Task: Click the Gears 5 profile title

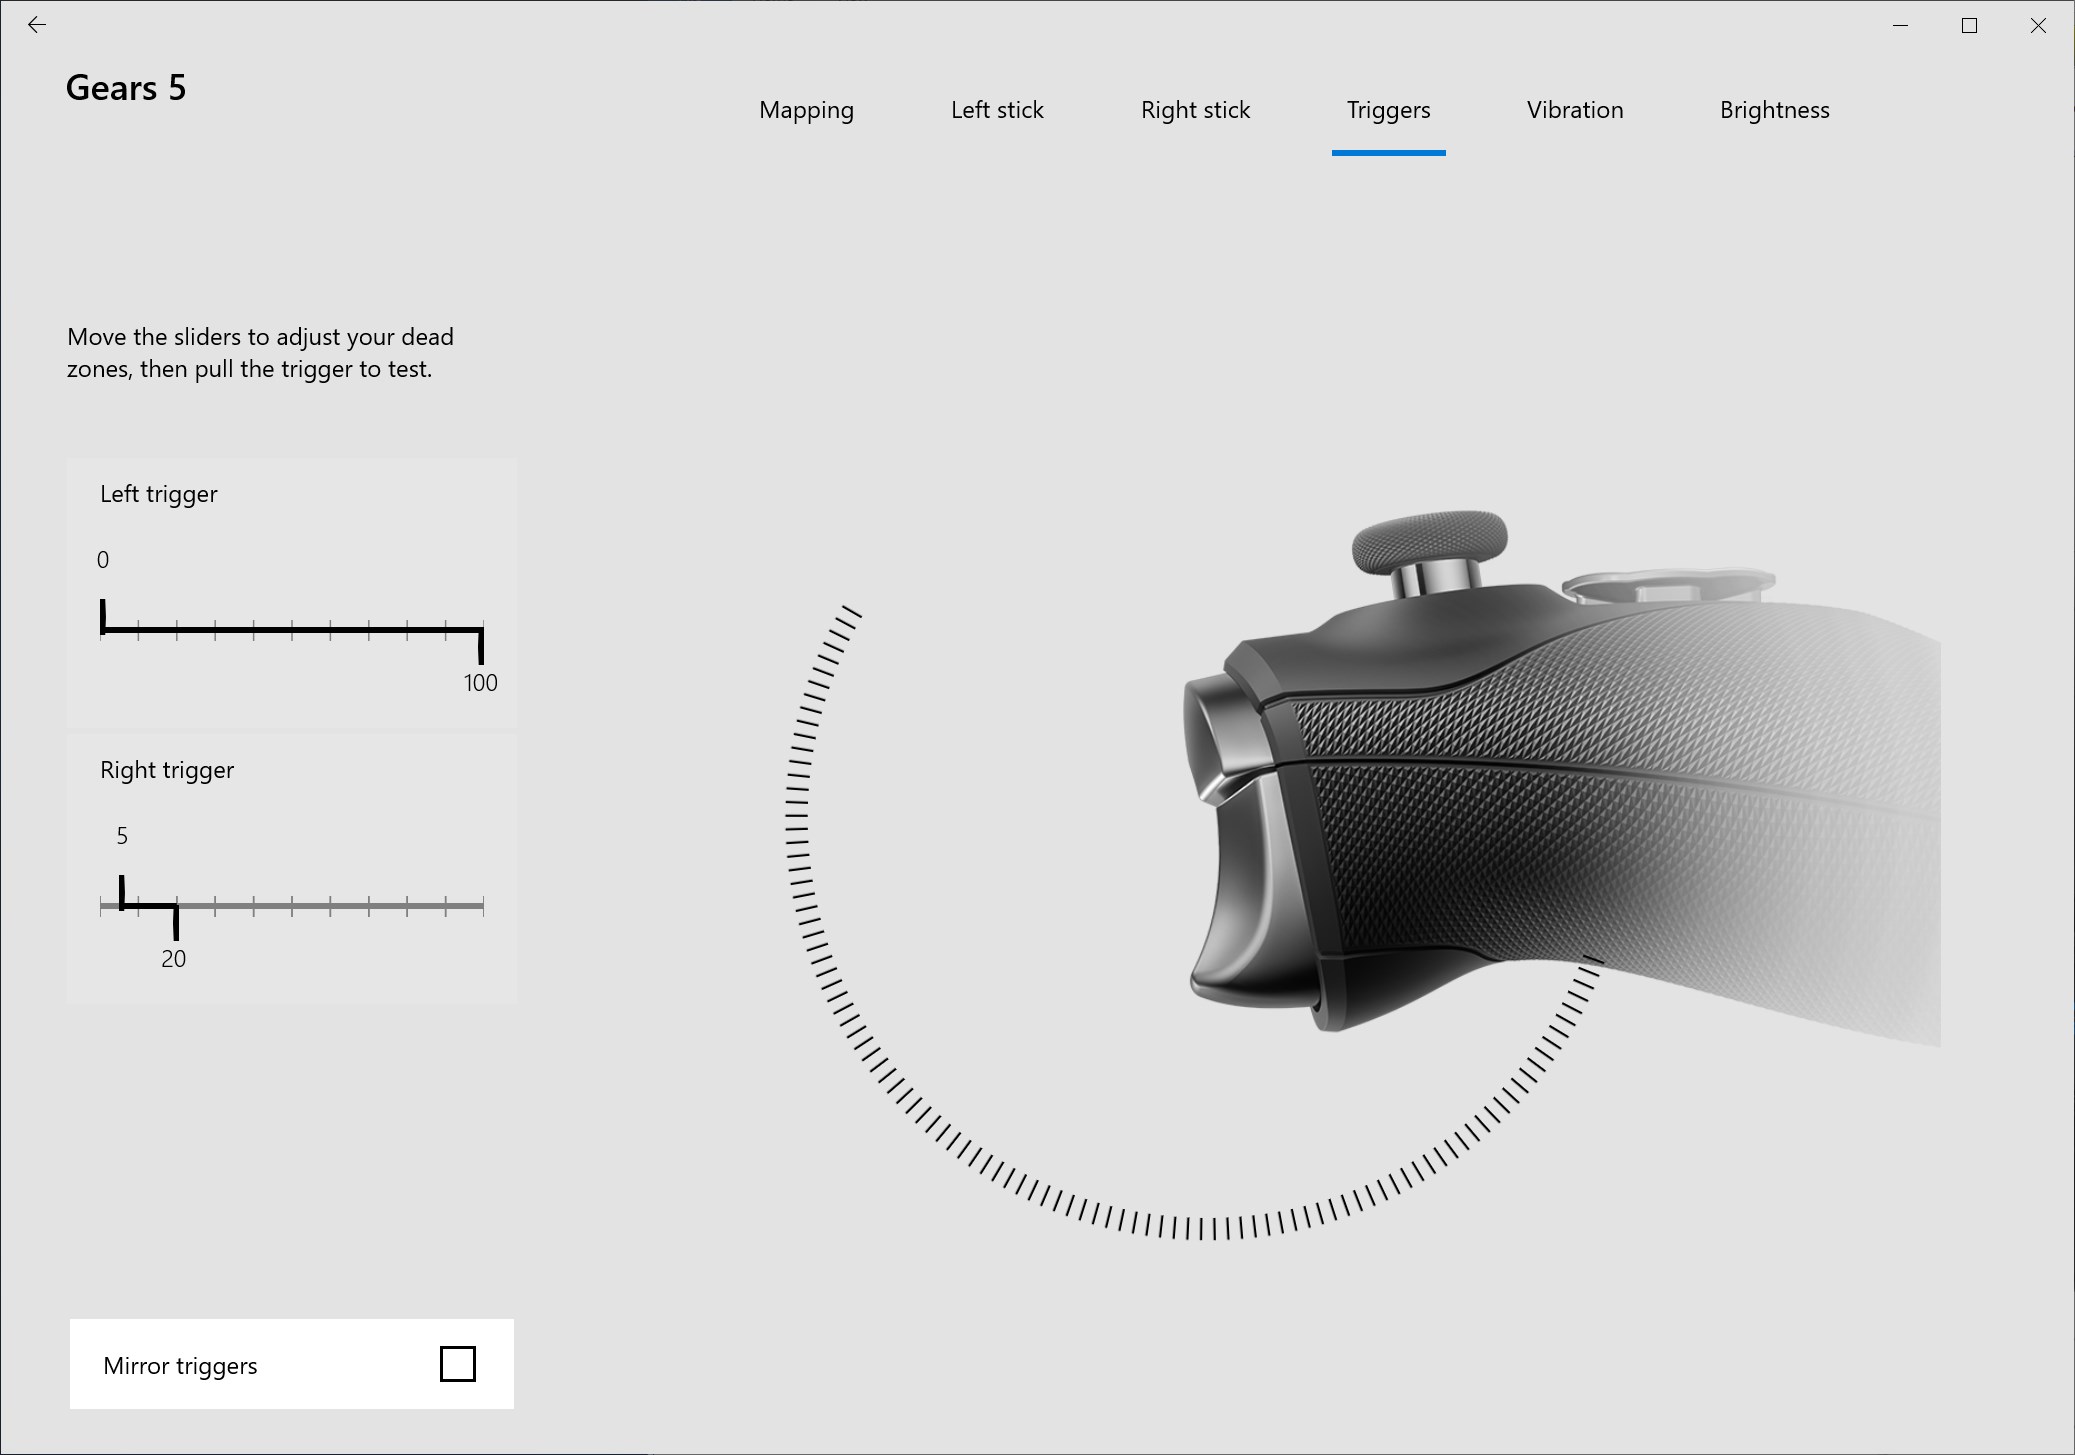Action: (127, 89)
